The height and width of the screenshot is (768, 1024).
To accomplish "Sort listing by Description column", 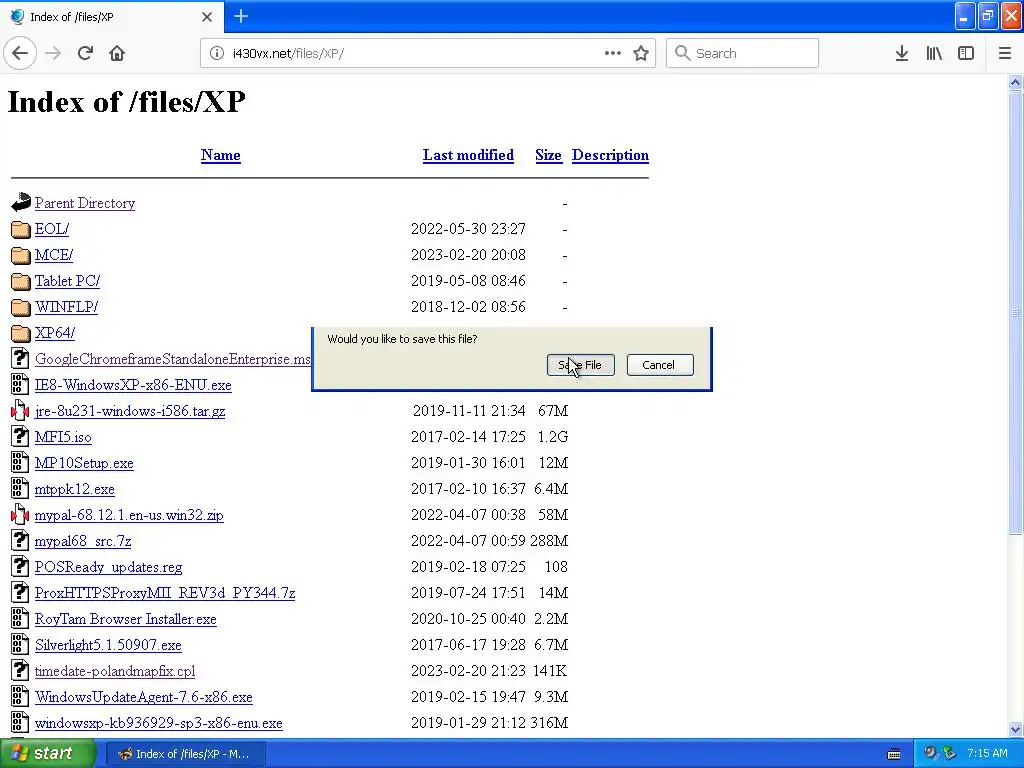I will pyautogui.click(x=610, y=155).
